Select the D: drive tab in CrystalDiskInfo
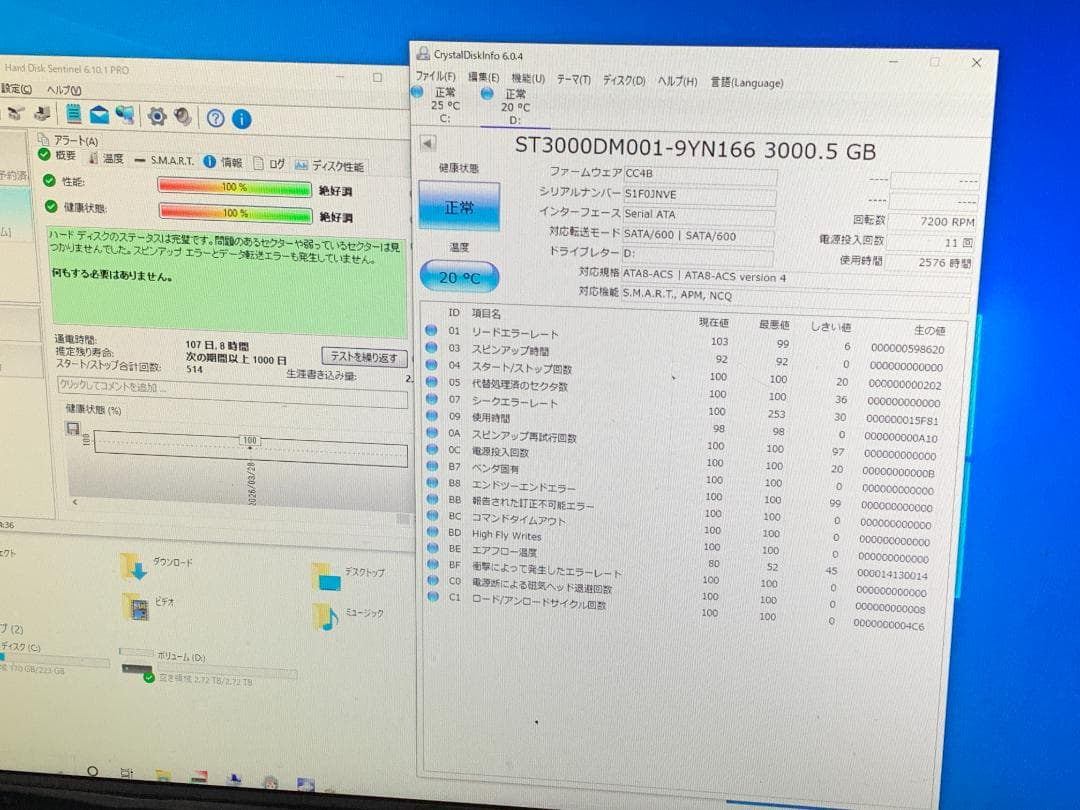The image size is (1080, 810). click(515, 107)
